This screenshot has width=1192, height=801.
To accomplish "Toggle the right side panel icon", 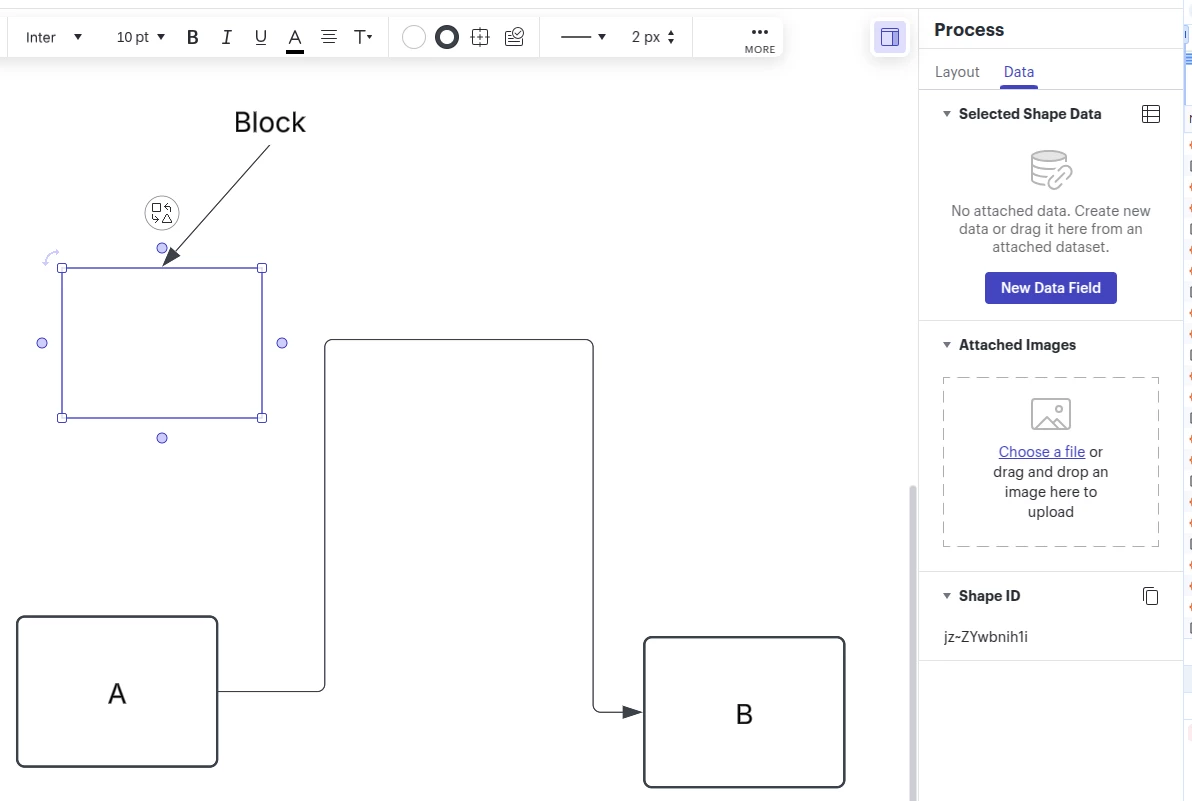I will coord(889,36).
